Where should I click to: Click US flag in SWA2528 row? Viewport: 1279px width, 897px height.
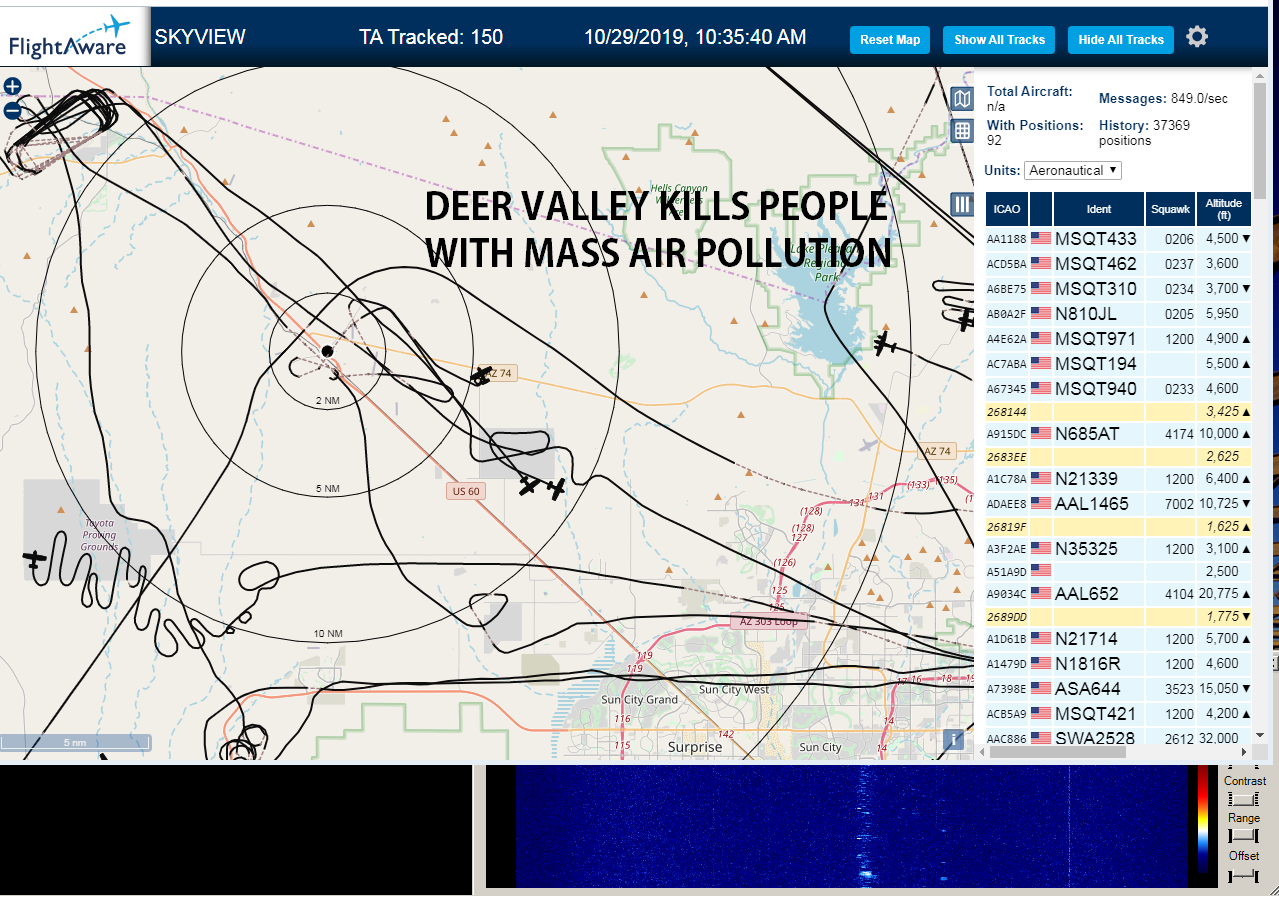click(1041, 738)
